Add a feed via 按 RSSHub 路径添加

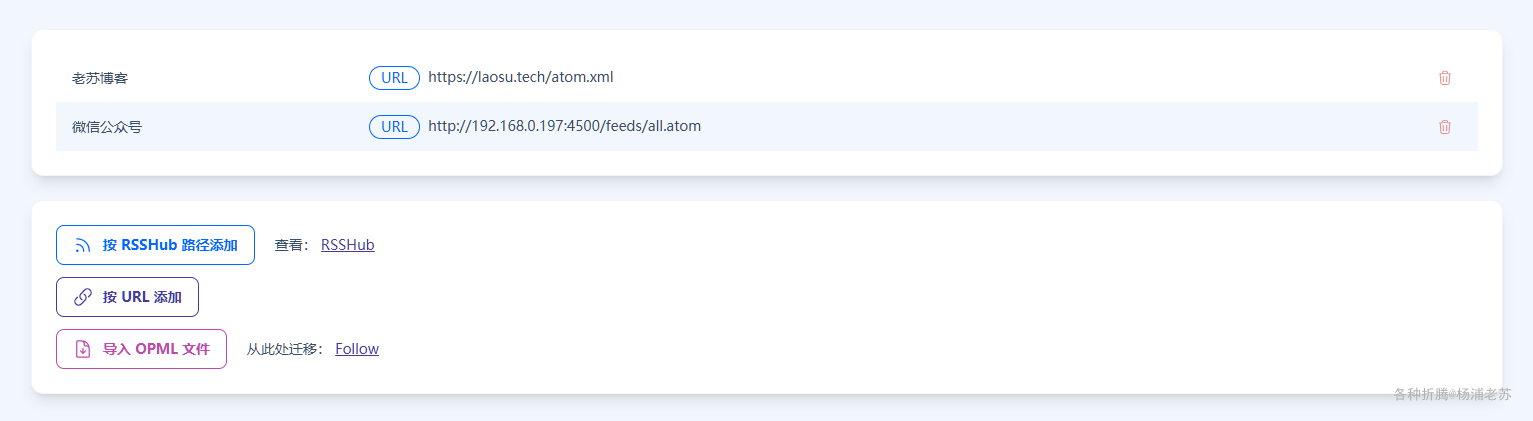pos(155,245)
